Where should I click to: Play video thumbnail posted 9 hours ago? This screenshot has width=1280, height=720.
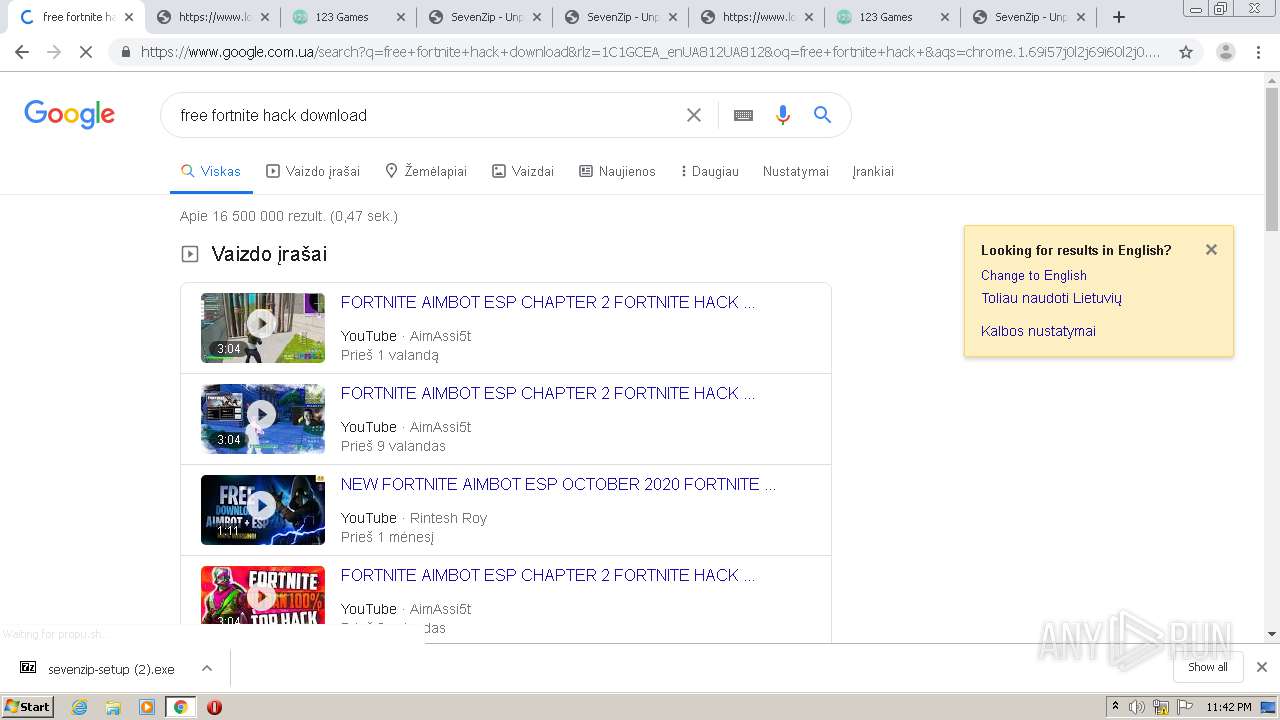click(263, 418)
